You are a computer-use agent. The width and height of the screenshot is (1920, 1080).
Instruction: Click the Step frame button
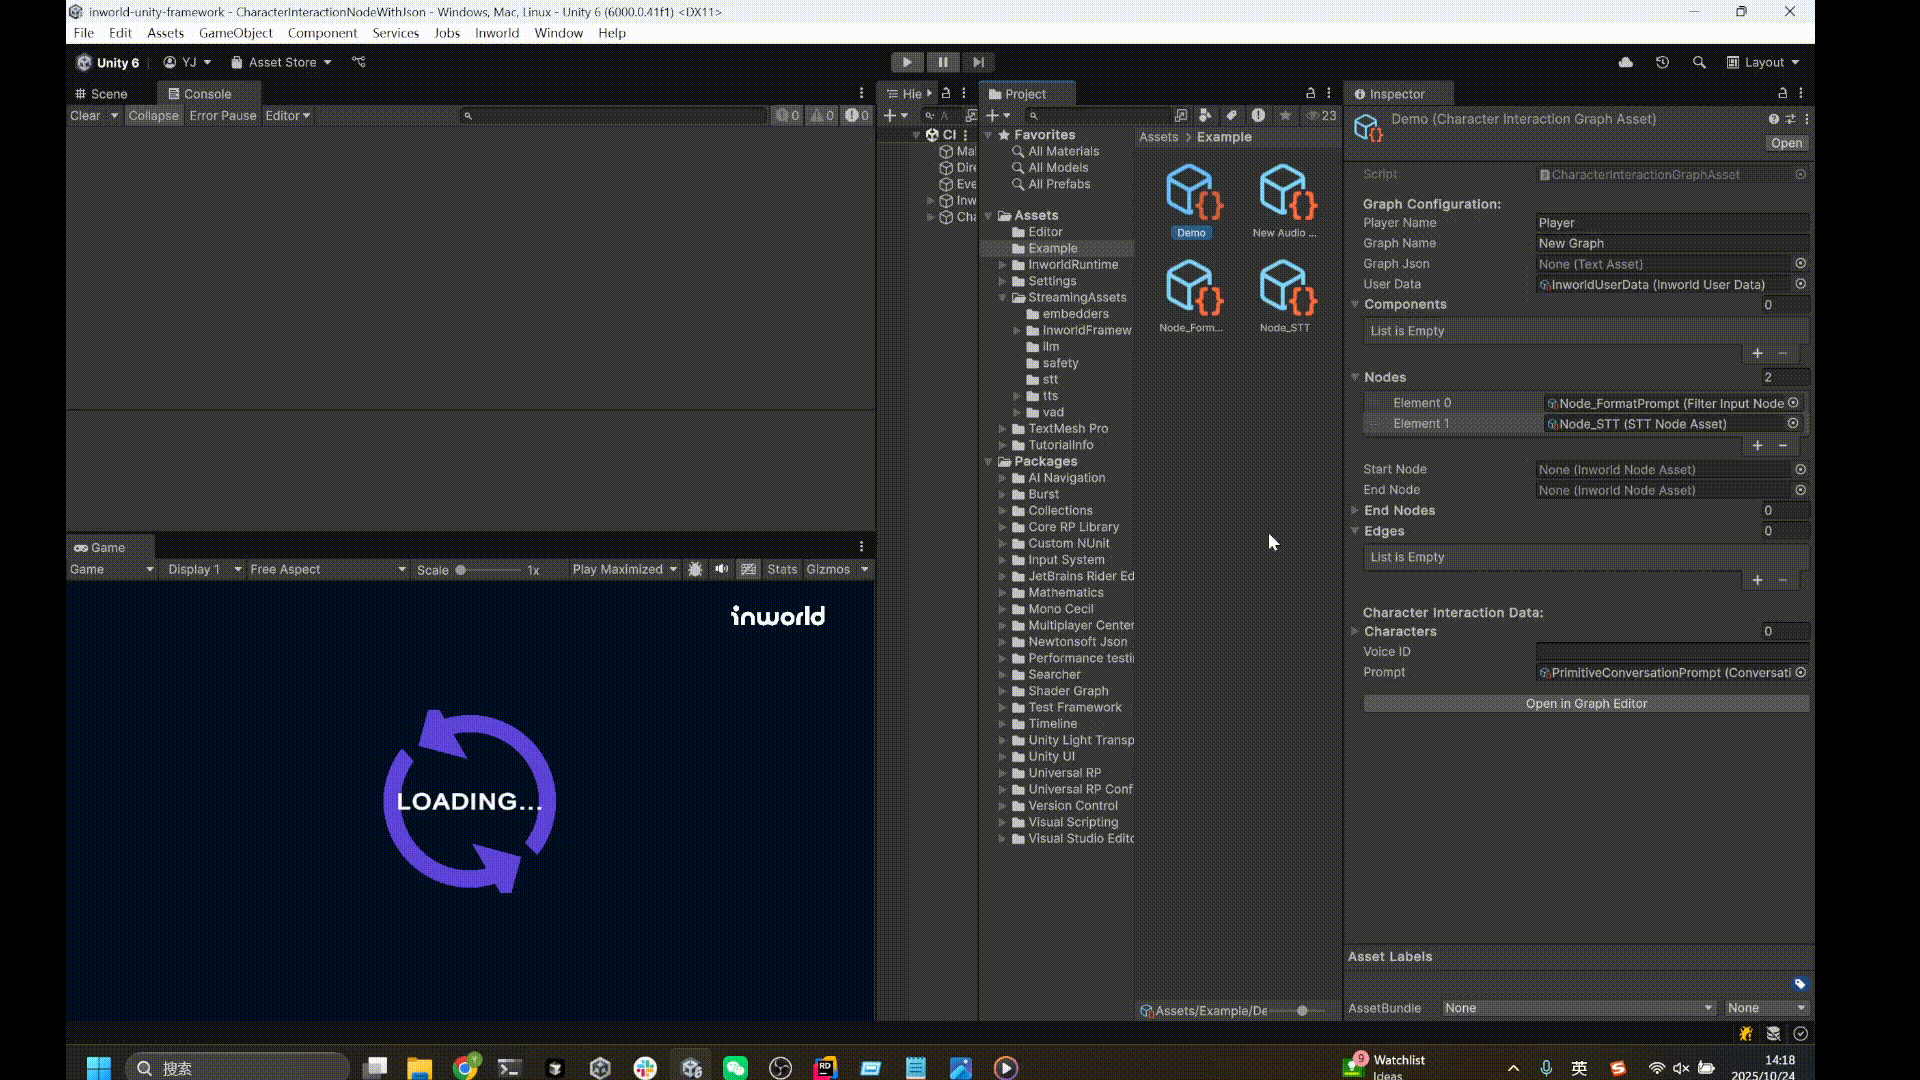[x=978, y=62]
